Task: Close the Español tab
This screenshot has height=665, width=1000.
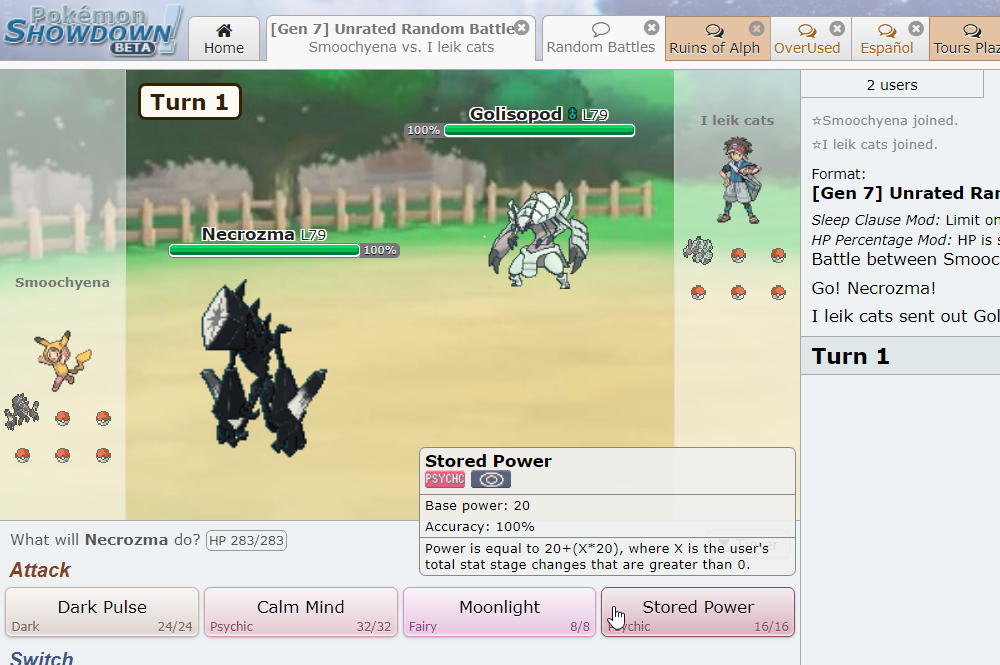Action: 916,28
